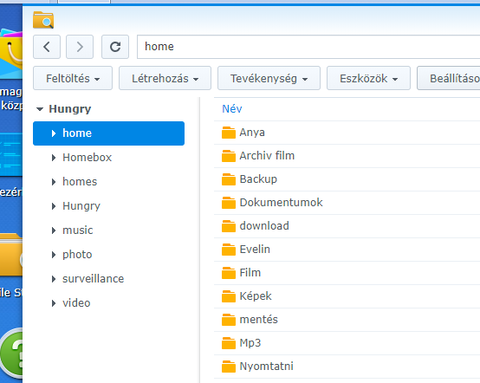This screenshot has width=480, height=383.
Task: Click the File Station folder search icon
Action: click(43, 20)
